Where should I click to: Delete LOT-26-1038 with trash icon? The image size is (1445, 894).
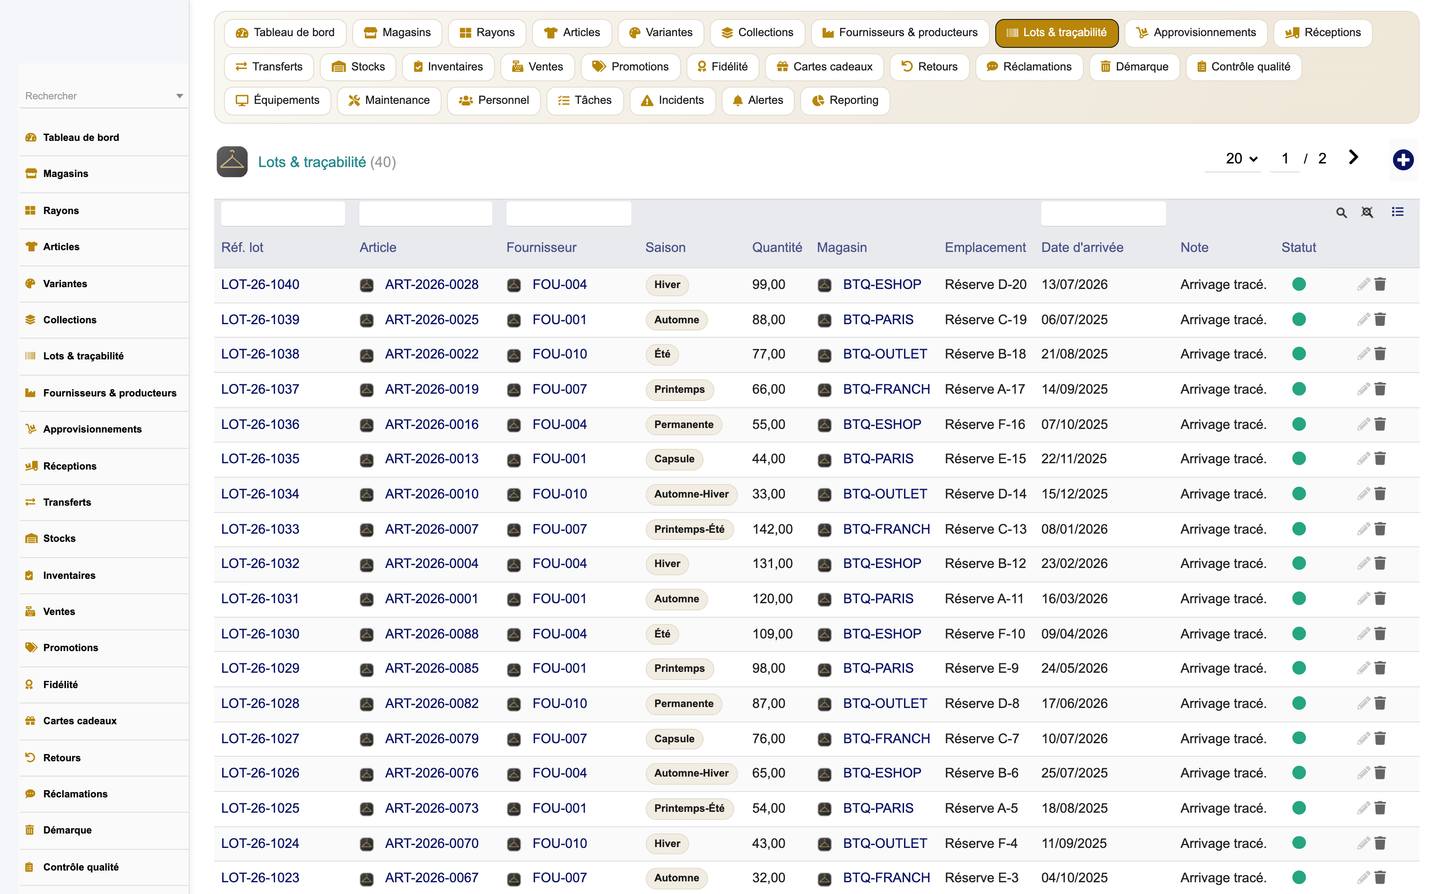pos(1380,354)
